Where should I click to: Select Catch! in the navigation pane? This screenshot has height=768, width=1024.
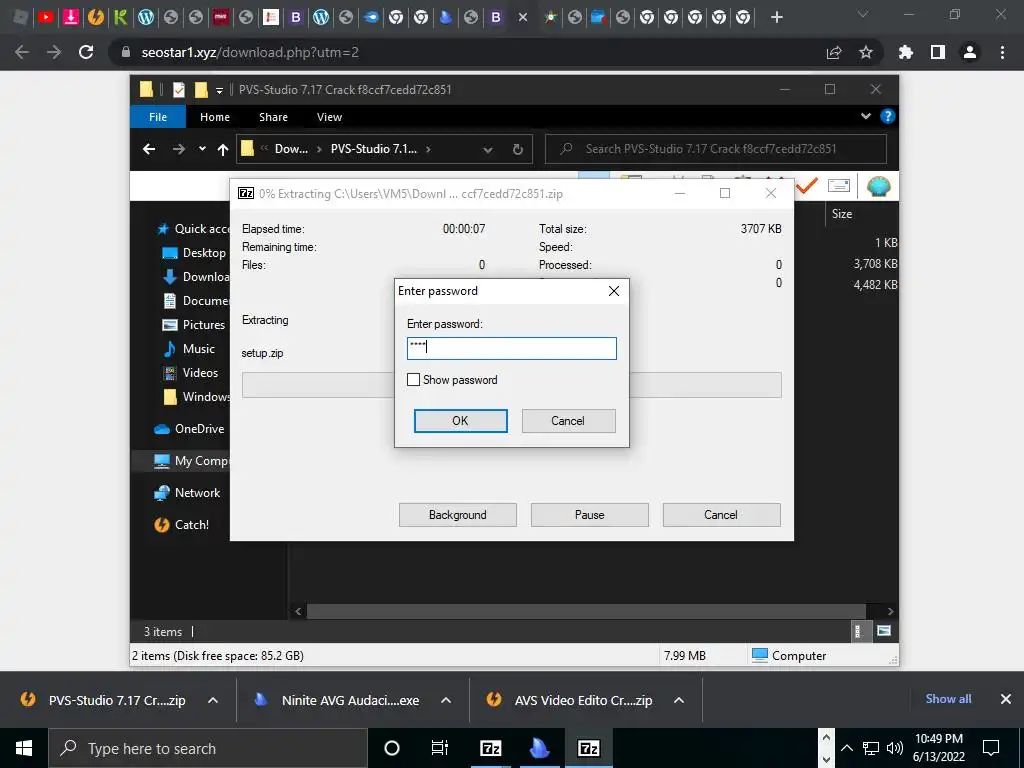pos(182,525)
